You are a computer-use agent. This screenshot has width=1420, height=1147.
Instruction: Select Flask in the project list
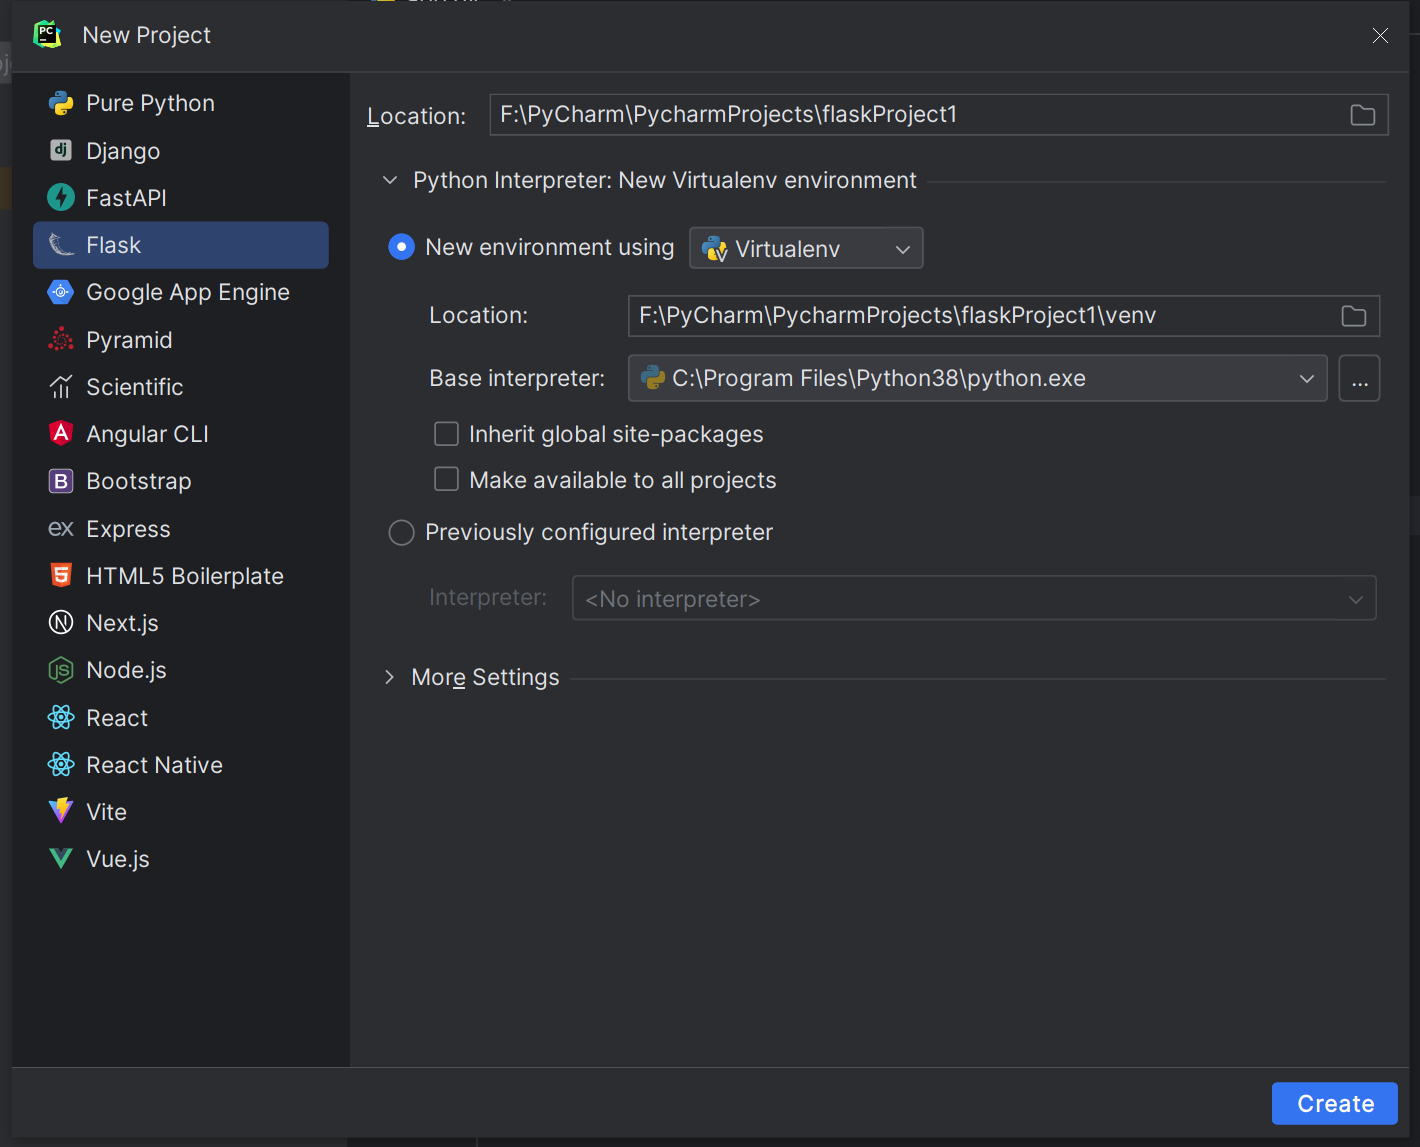coord(181,245)
